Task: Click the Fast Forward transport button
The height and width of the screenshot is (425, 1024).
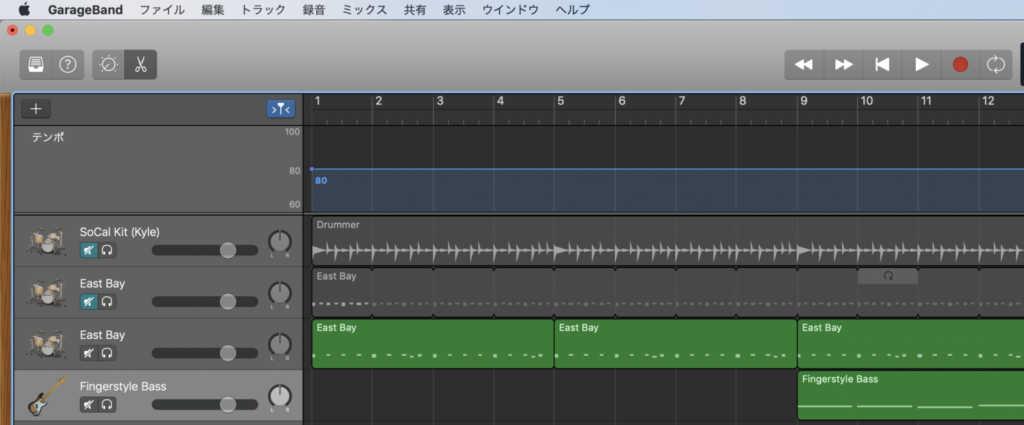Action: pyautogui.click(x=844, y=65)
